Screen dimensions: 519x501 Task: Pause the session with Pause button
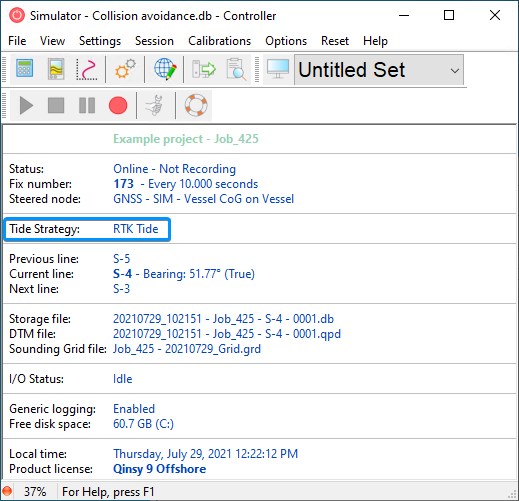coord(87,105)
